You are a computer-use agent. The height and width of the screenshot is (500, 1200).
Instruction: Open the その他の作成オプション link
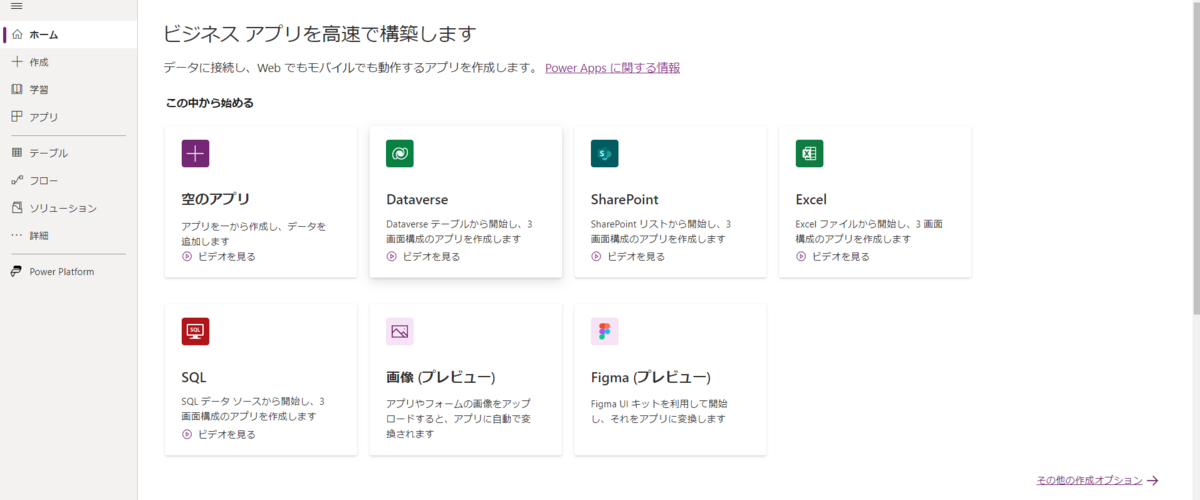1089,481
